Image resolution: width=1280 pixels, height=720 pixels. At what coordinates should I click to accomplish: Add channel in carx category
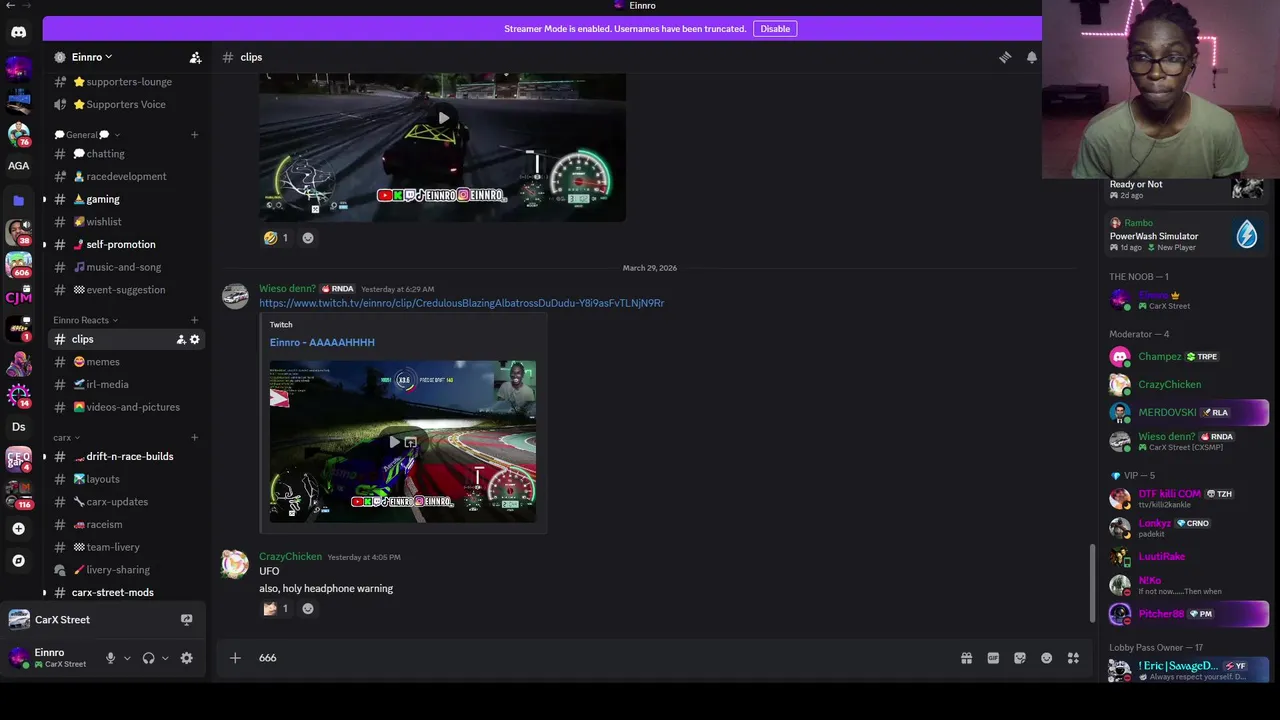pyautogui.click(x=195, y=437)
